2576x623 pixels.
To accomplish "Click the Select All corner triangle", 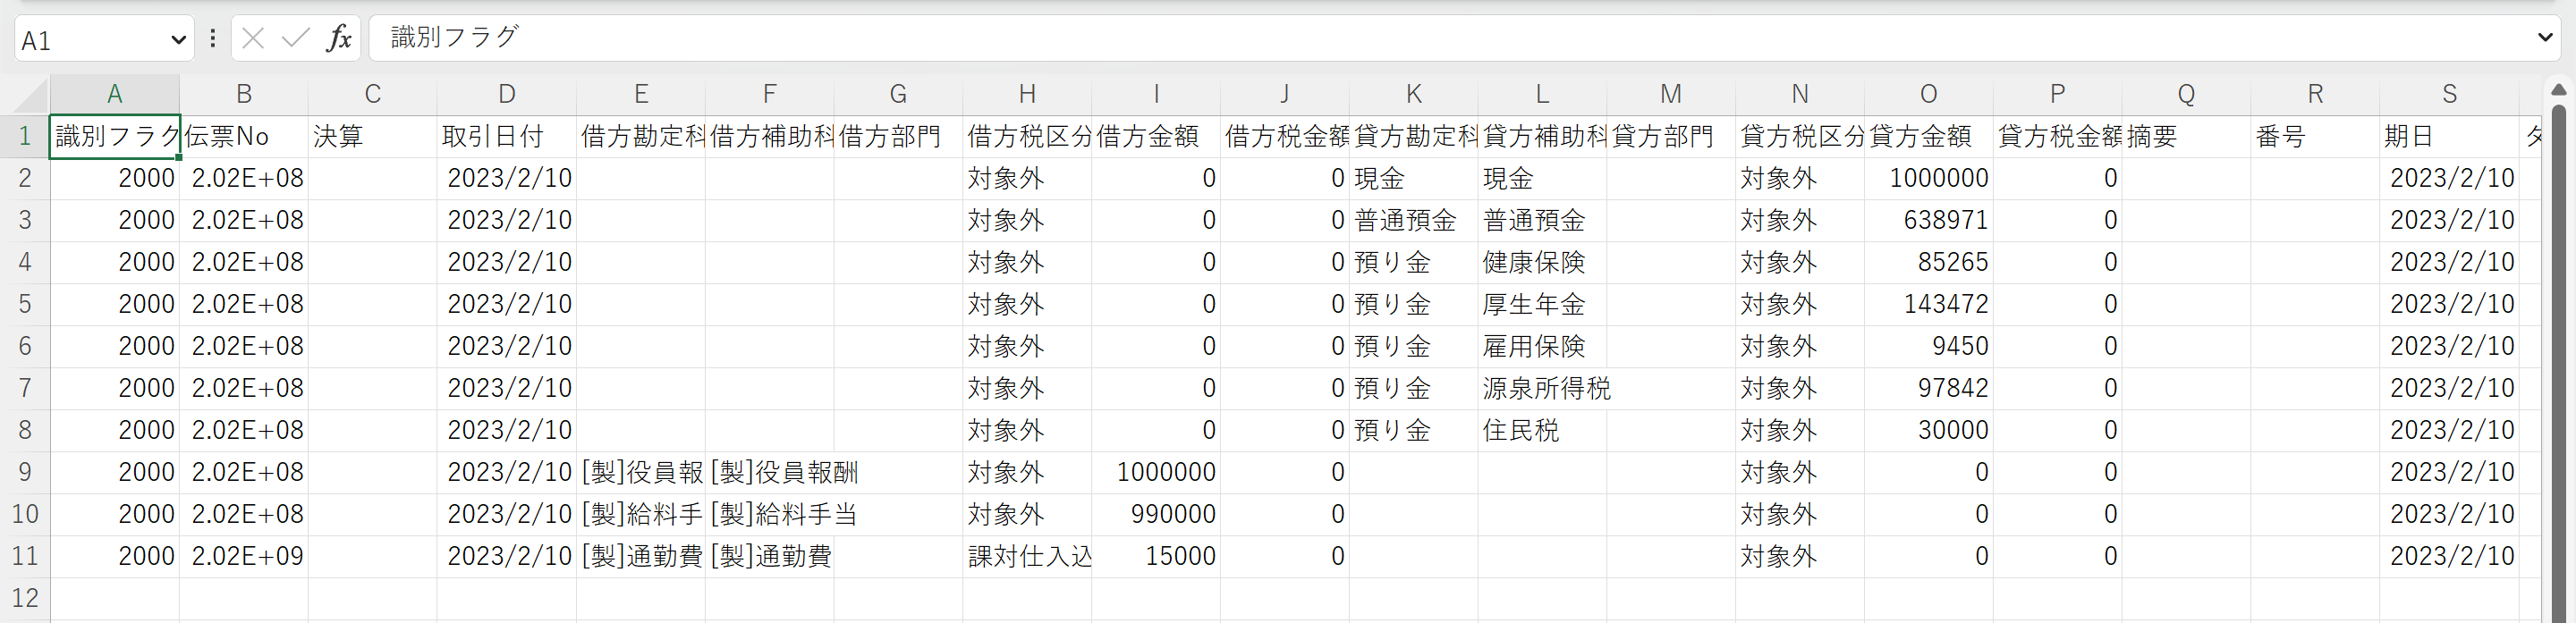I will coord(28,96).
